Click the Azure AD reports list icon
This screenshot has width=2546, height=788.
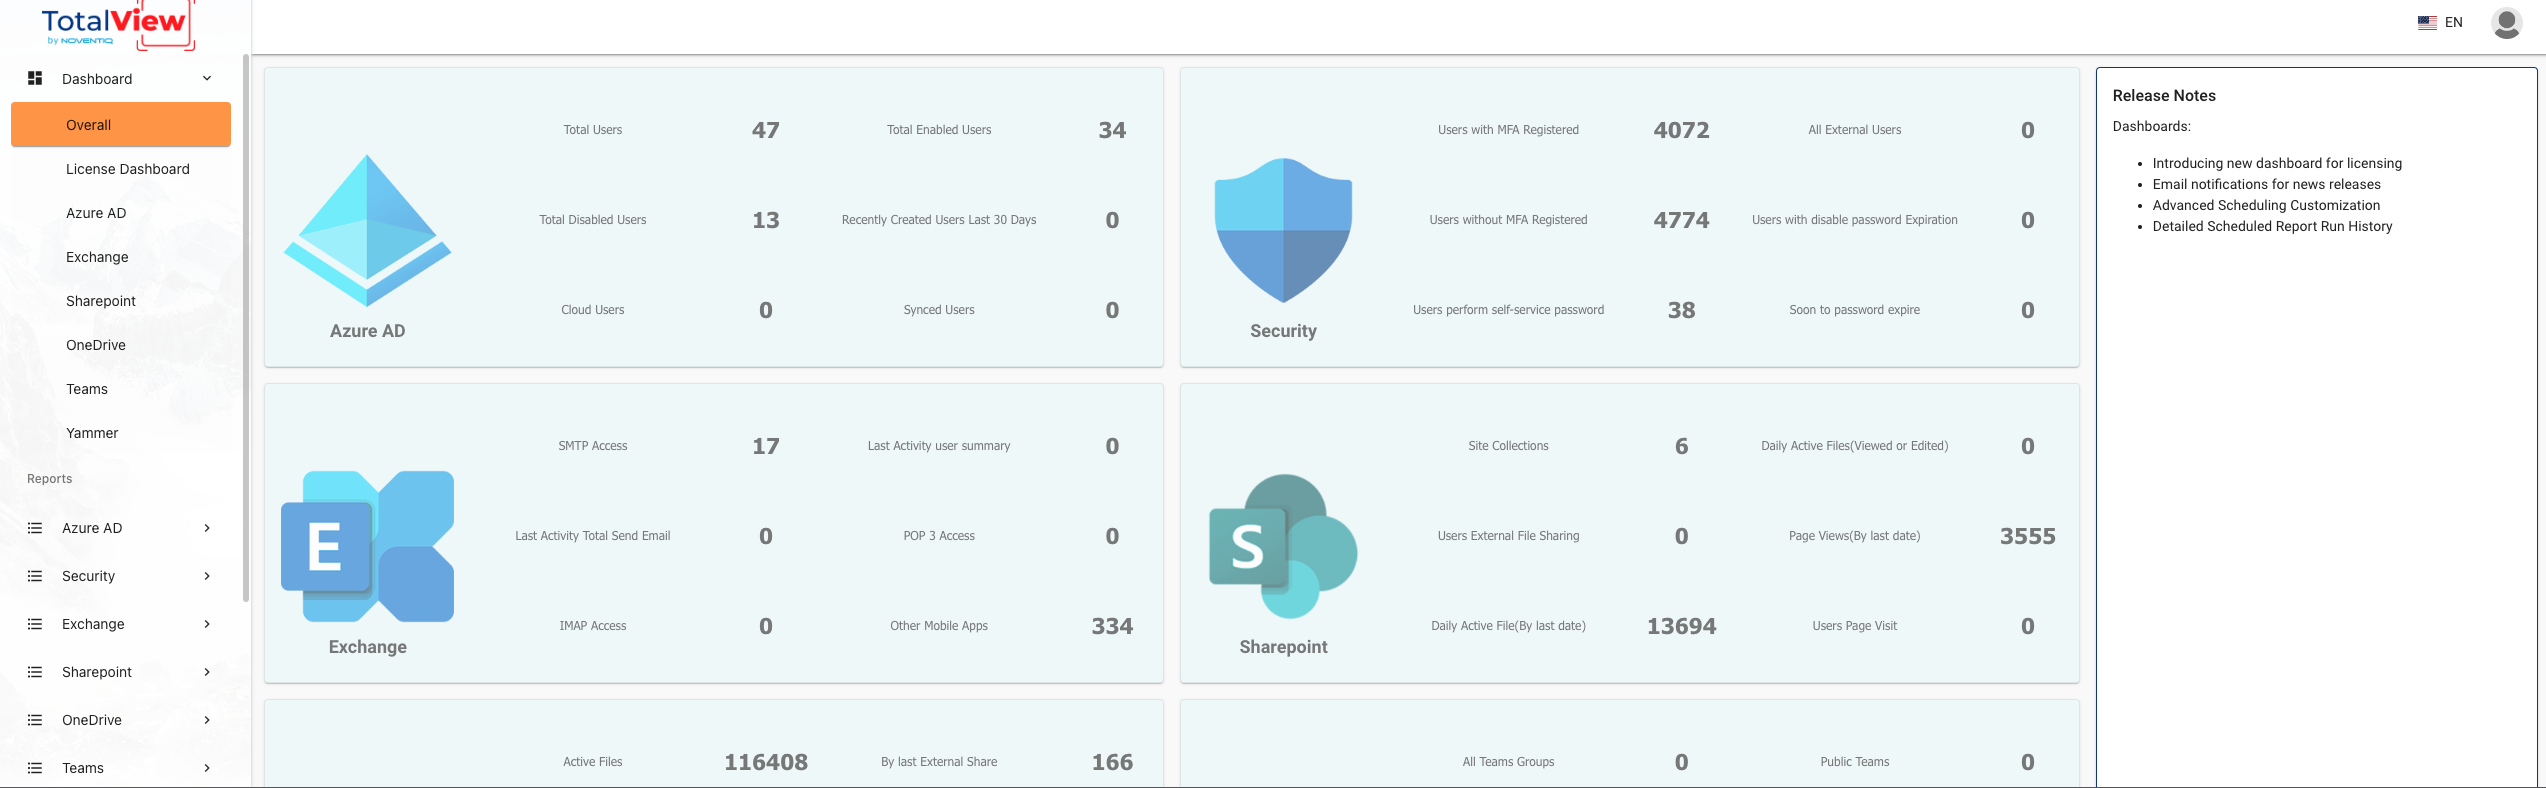(35, 528)
